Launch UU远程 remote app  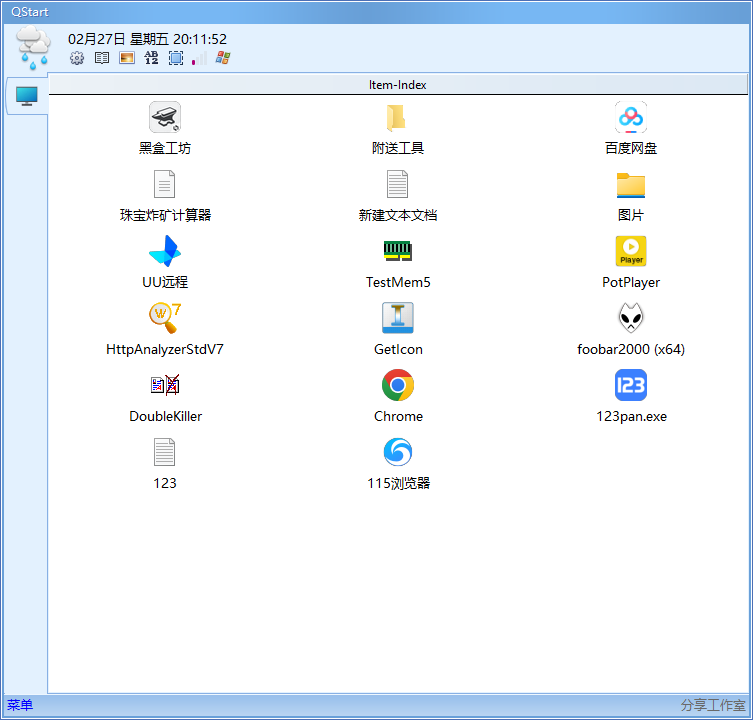tap(165, 262)
